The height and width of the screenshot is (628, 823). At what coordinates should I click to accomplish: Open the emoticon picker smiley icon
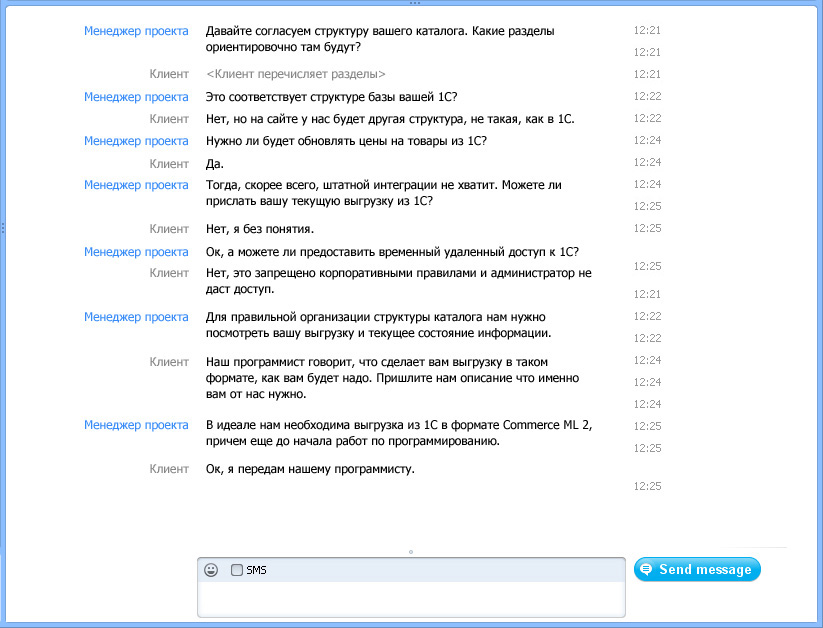click(211, 570)
